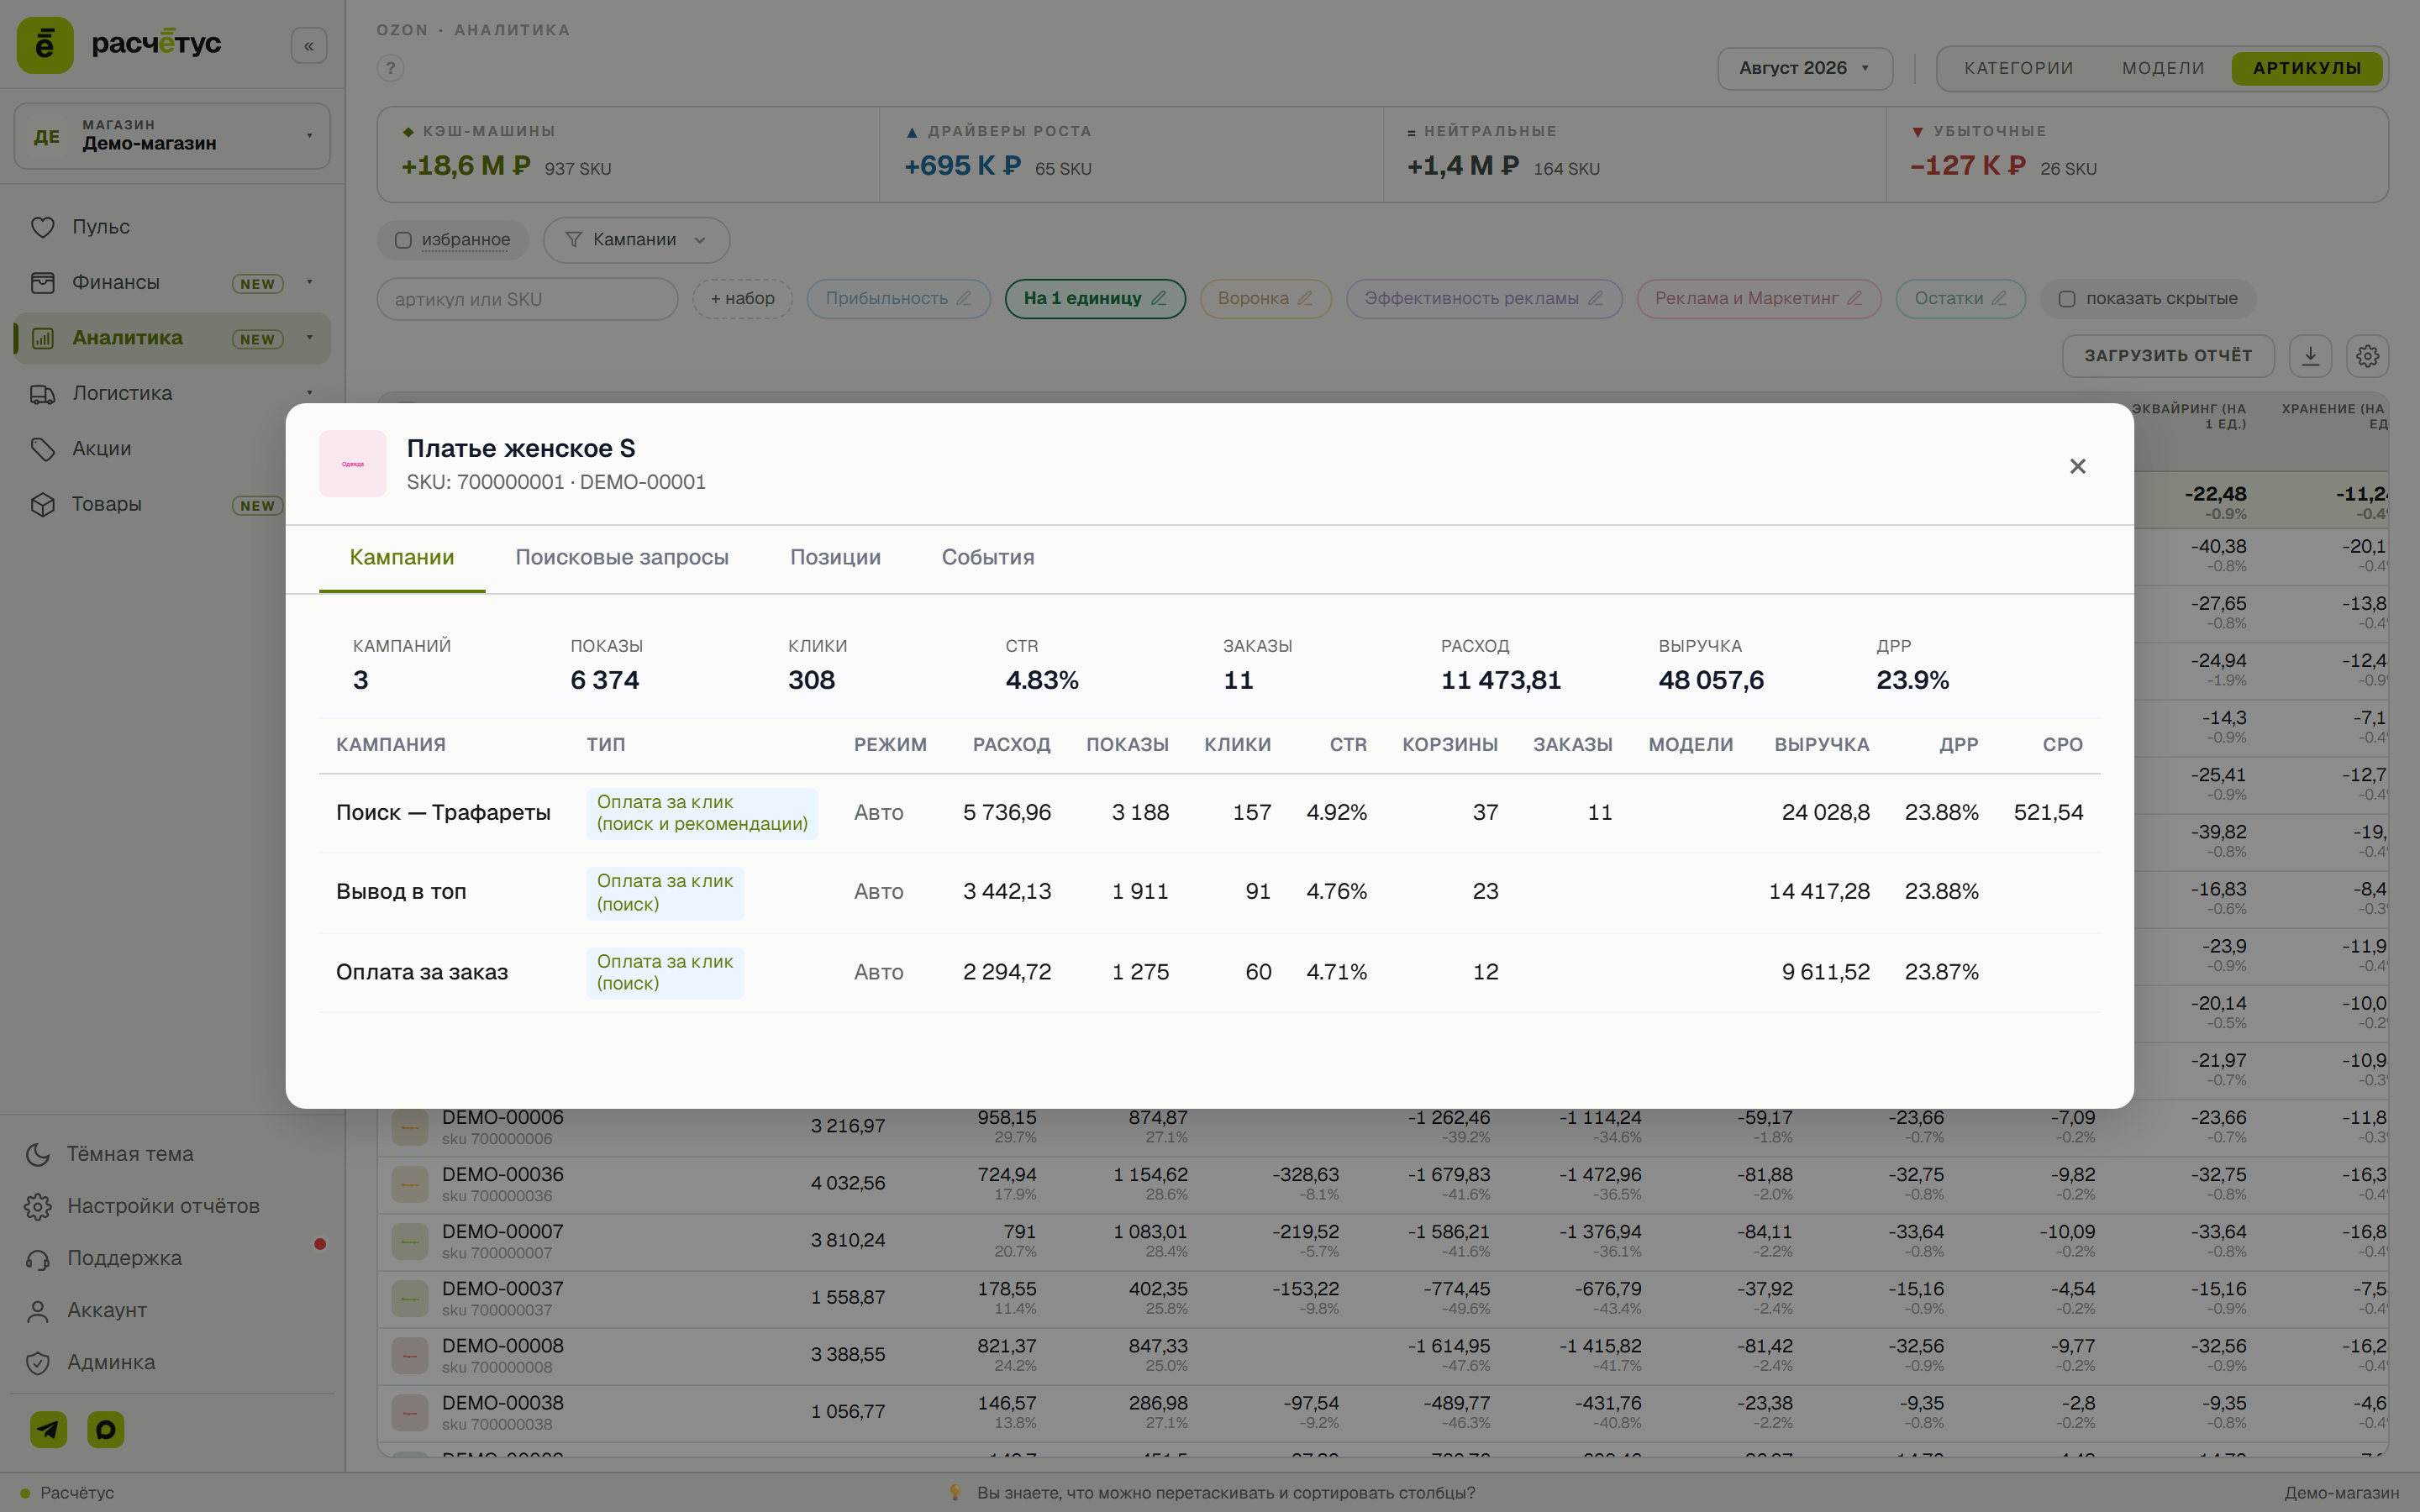Viewport: 2420px width, 1512px height.
Task: Click the Поддержка headset icon
Action: [38, 1258]
